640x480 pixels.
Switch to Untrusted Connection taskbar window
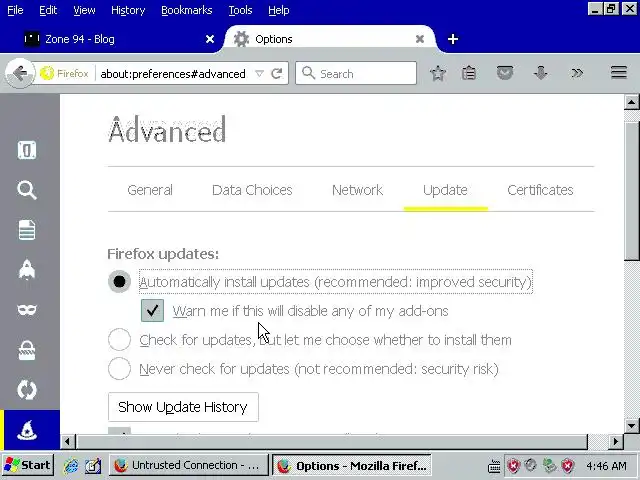(x=189, y=465)
